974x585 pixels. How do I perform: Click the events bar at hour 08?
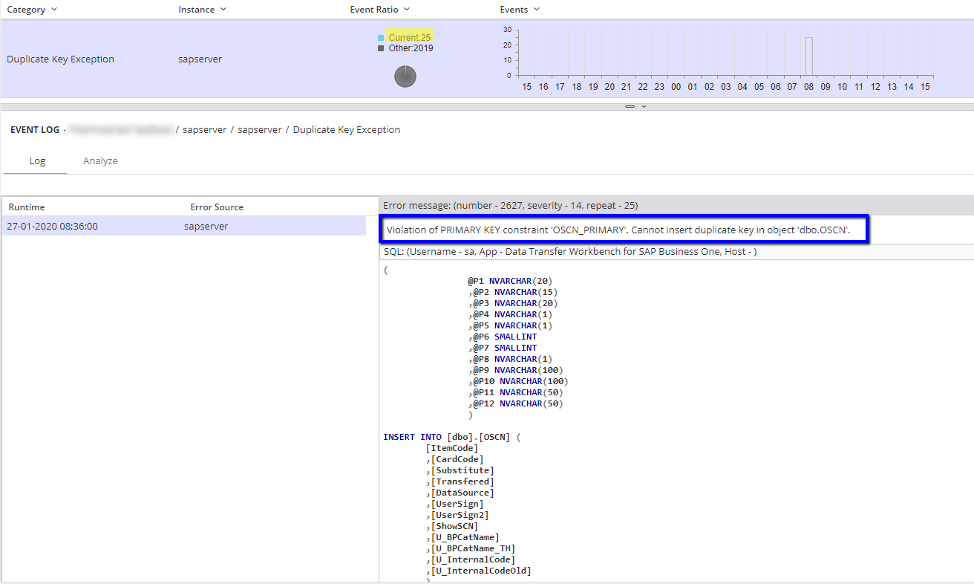809,56
